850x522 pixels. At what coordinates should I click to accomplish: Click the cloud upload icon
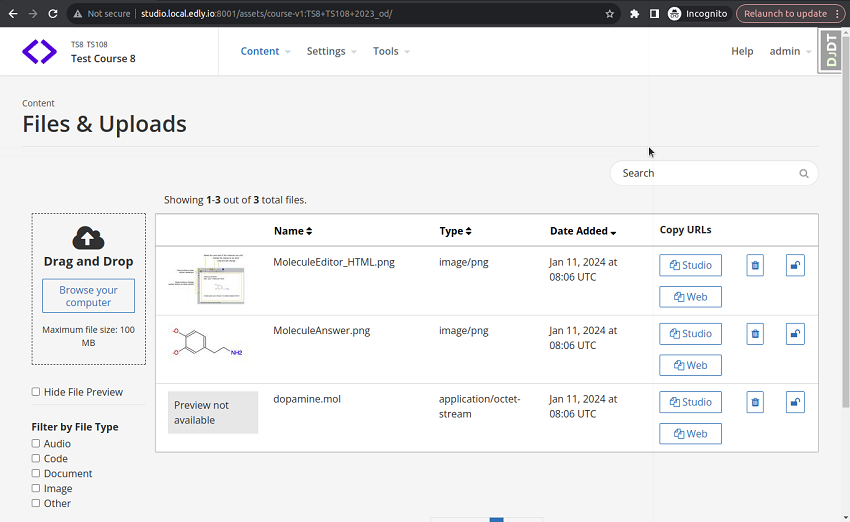(88, 238)
